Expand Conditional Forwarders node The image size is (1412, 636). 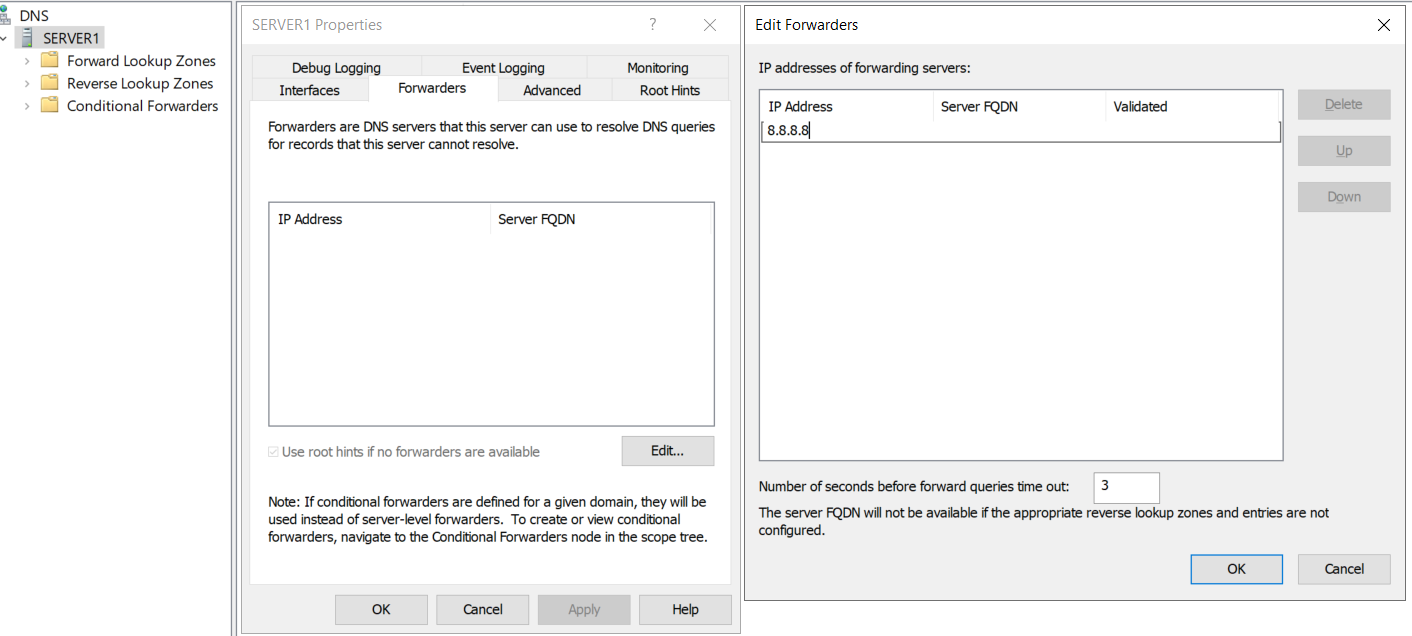(x=27, y=105)
